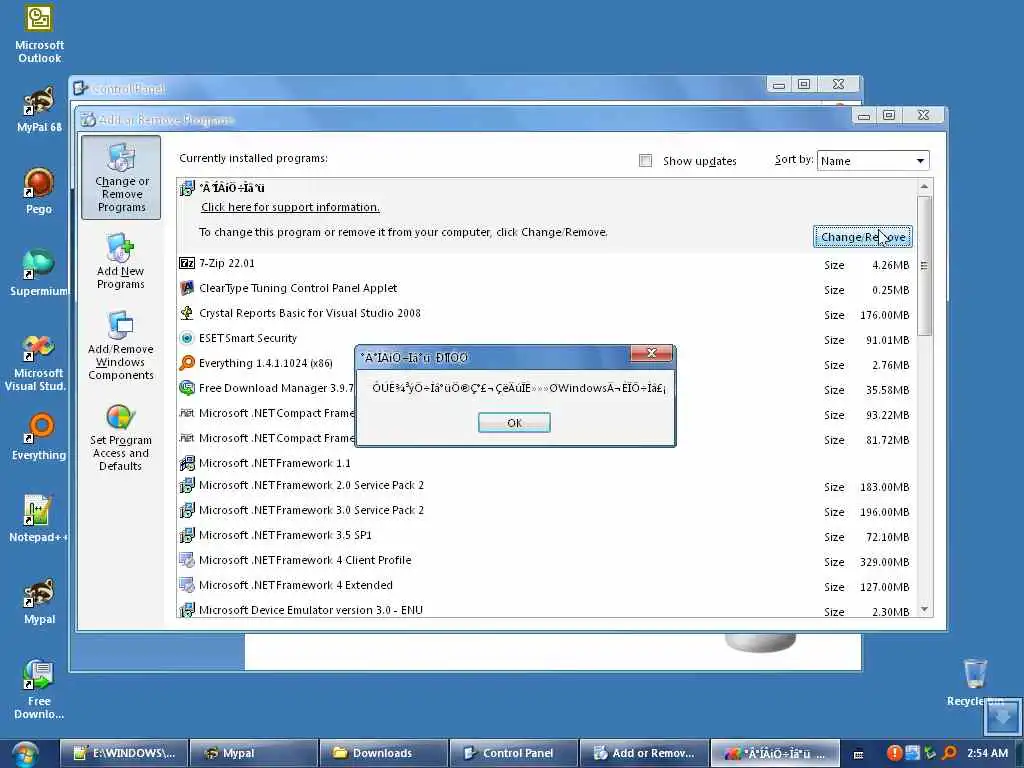Open Recycle Bin on desktop
Viewport: 1024px width, 768px height.
tap(975, 682)
